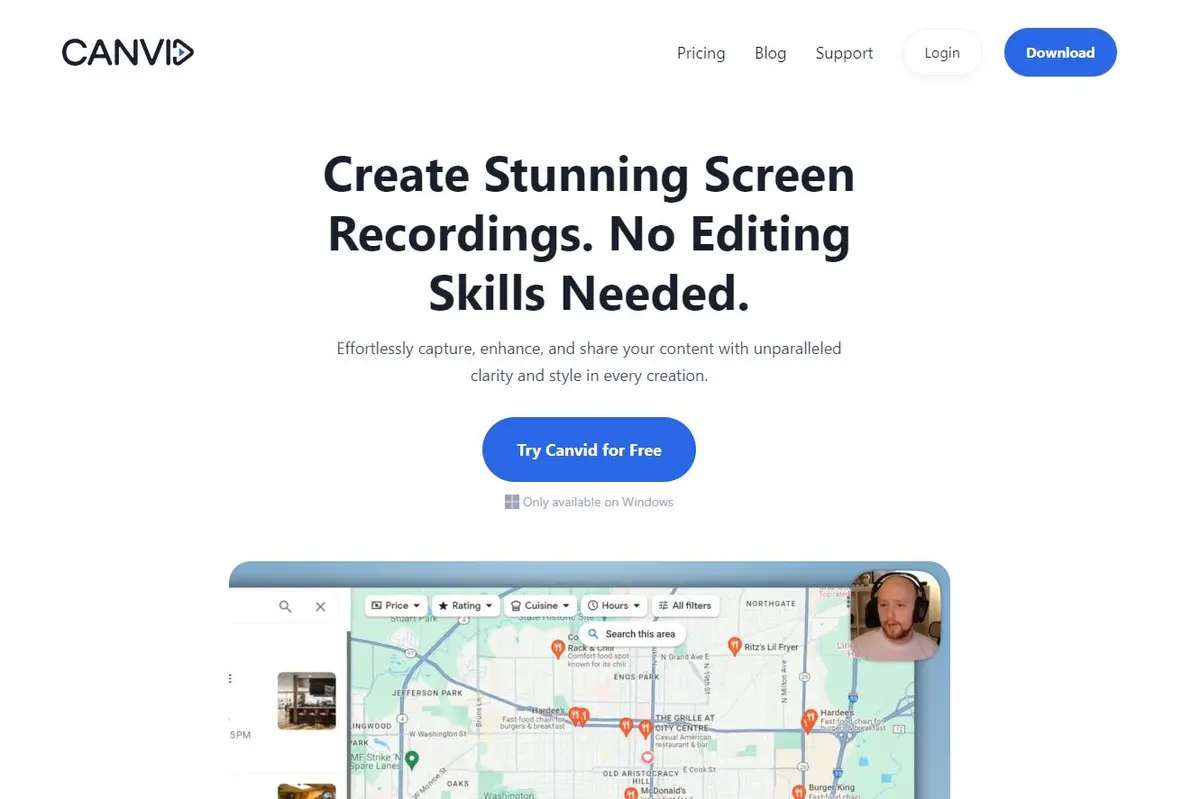1200x799 pixels.
Task: Click the Ritz's Lil Fryer map pin
Action: click(x=734, y=646)
